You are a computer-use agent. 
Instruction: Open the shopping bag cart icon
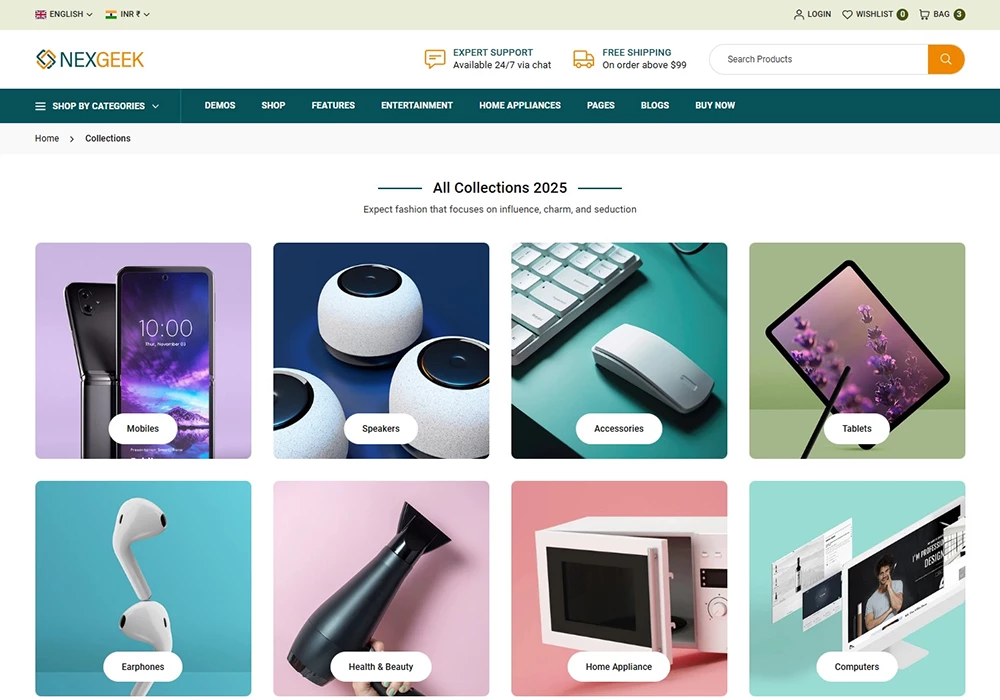tap(924, 14)
